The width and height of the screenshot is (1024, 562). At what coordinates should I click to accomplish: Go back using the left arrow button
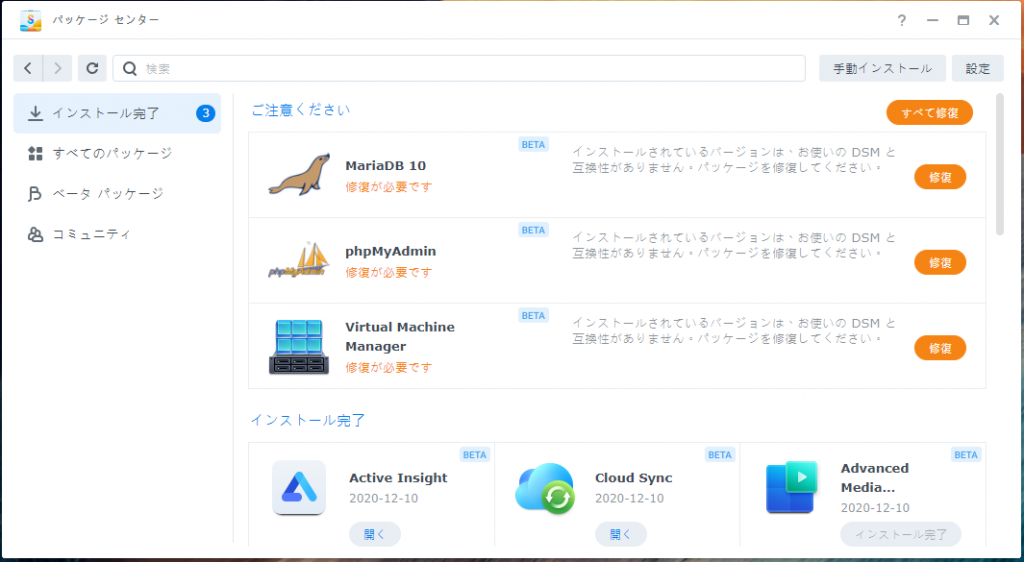pos(28,68)
